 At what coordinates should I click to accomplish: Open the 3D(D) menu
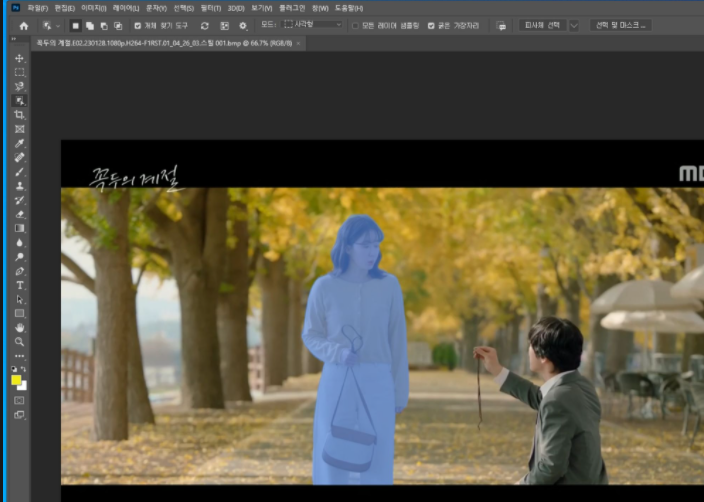(x=236, y=8)
